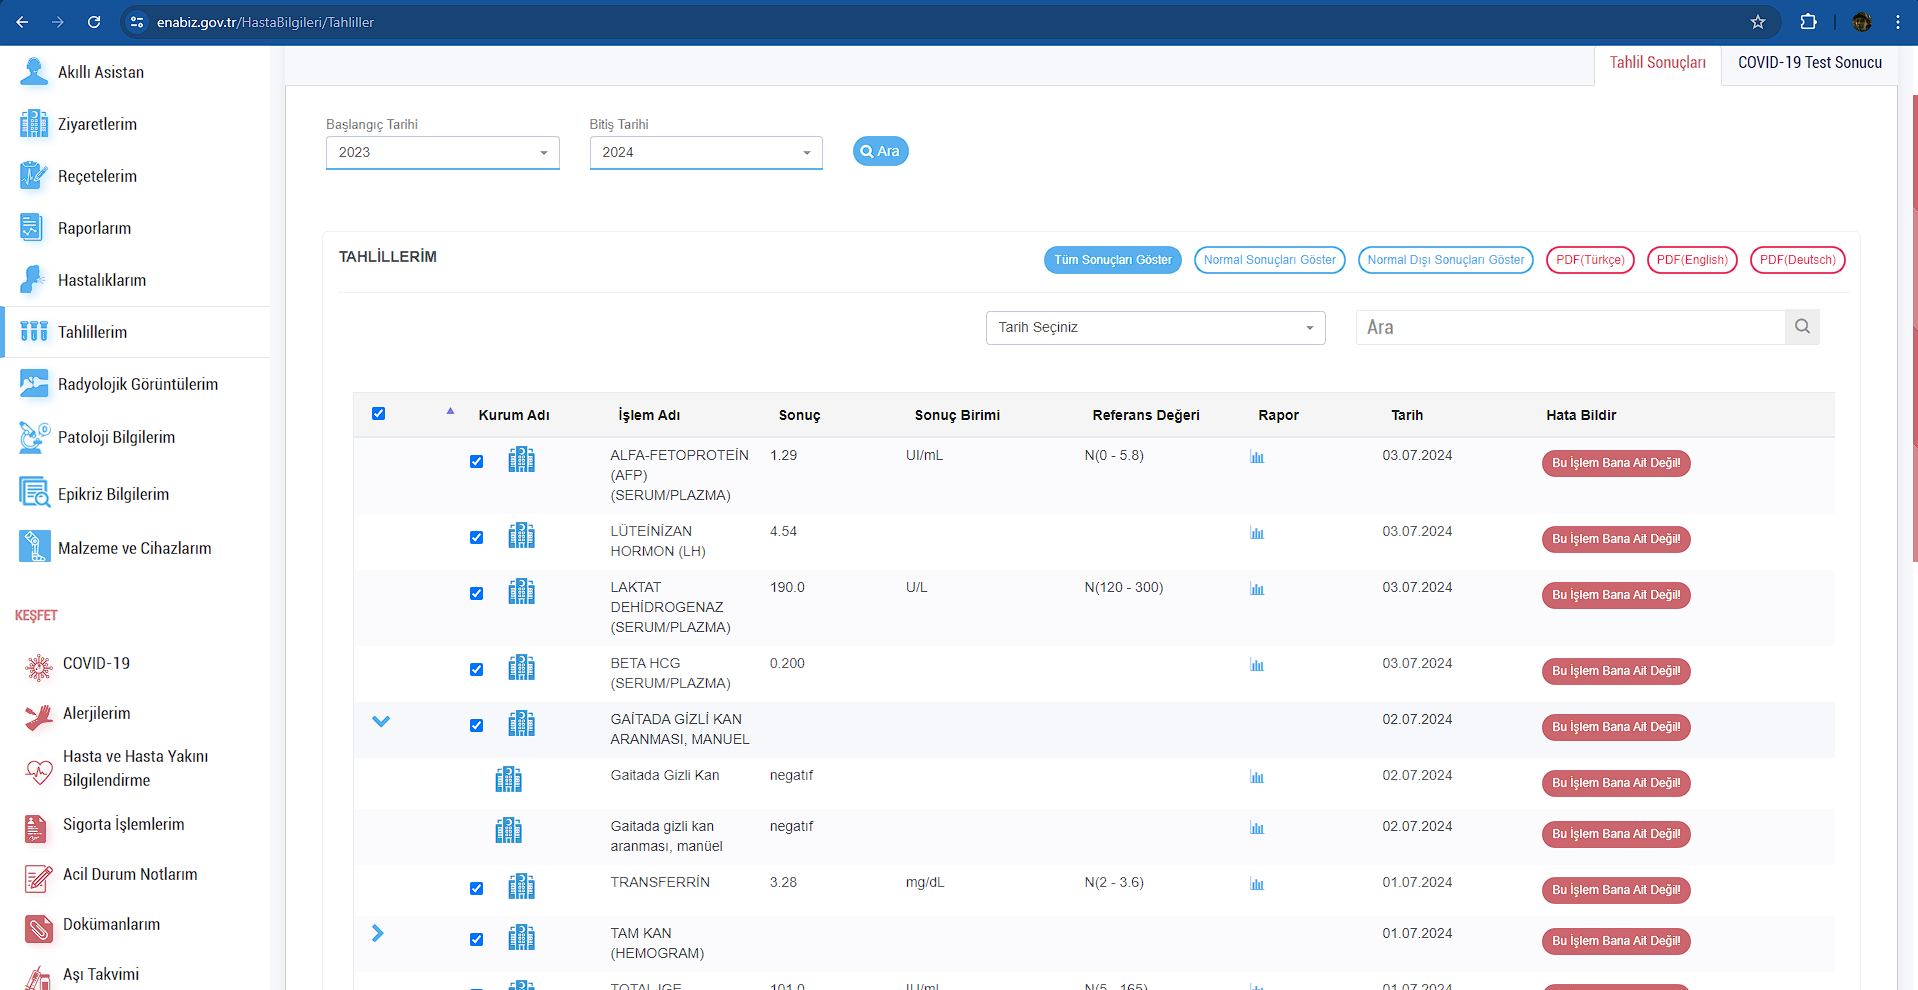Click the Hastalıklarım icon
1918x990 pixels.
click(x=32, y=280)
